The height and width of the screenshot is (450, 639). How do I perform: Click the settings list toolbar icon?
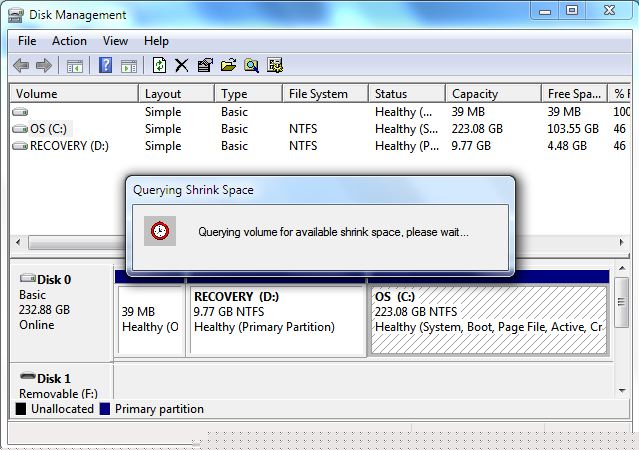[x=275, y=65]
